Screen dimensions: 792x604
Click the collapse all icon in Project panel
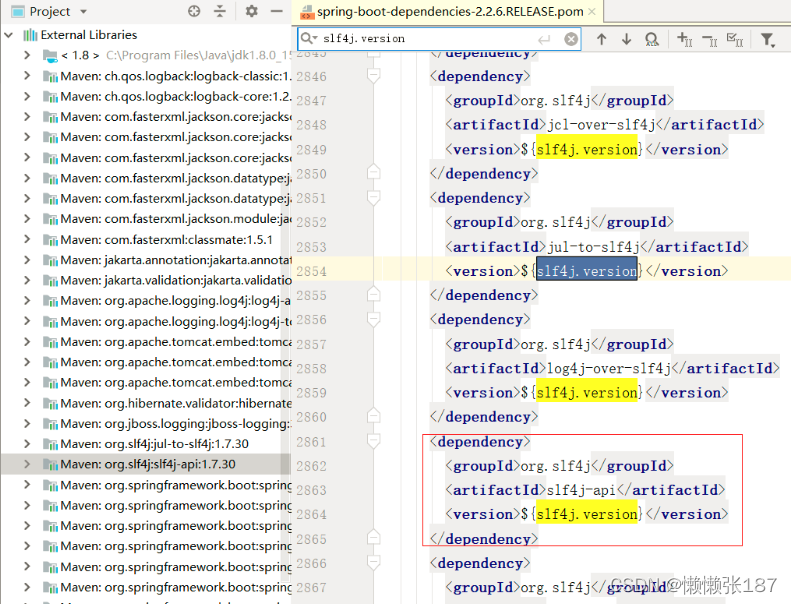pos(220,11)
